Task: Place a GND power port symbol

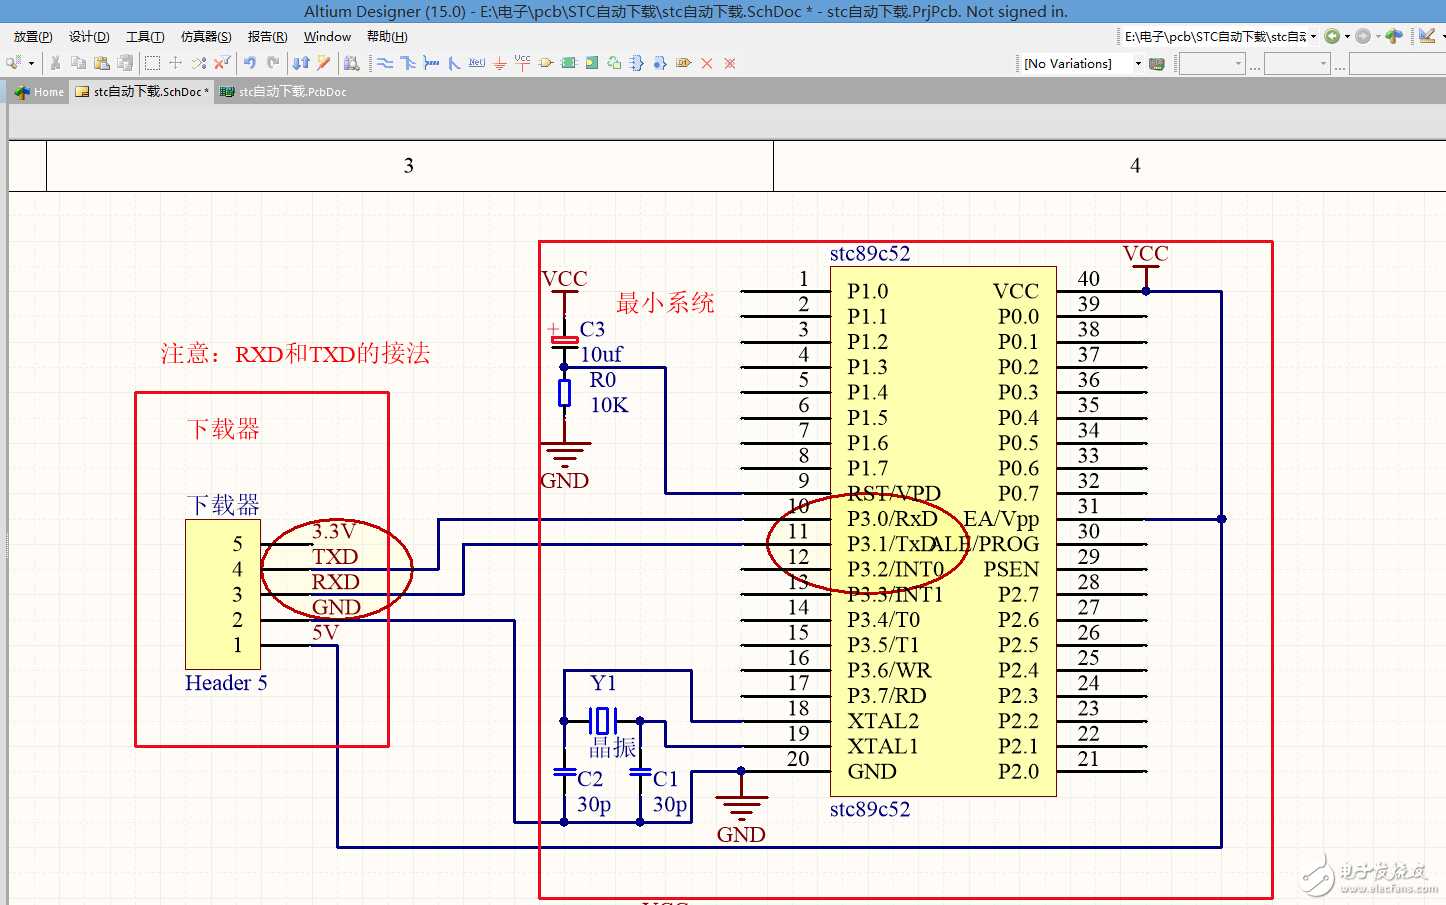Action: pos(500,63)
